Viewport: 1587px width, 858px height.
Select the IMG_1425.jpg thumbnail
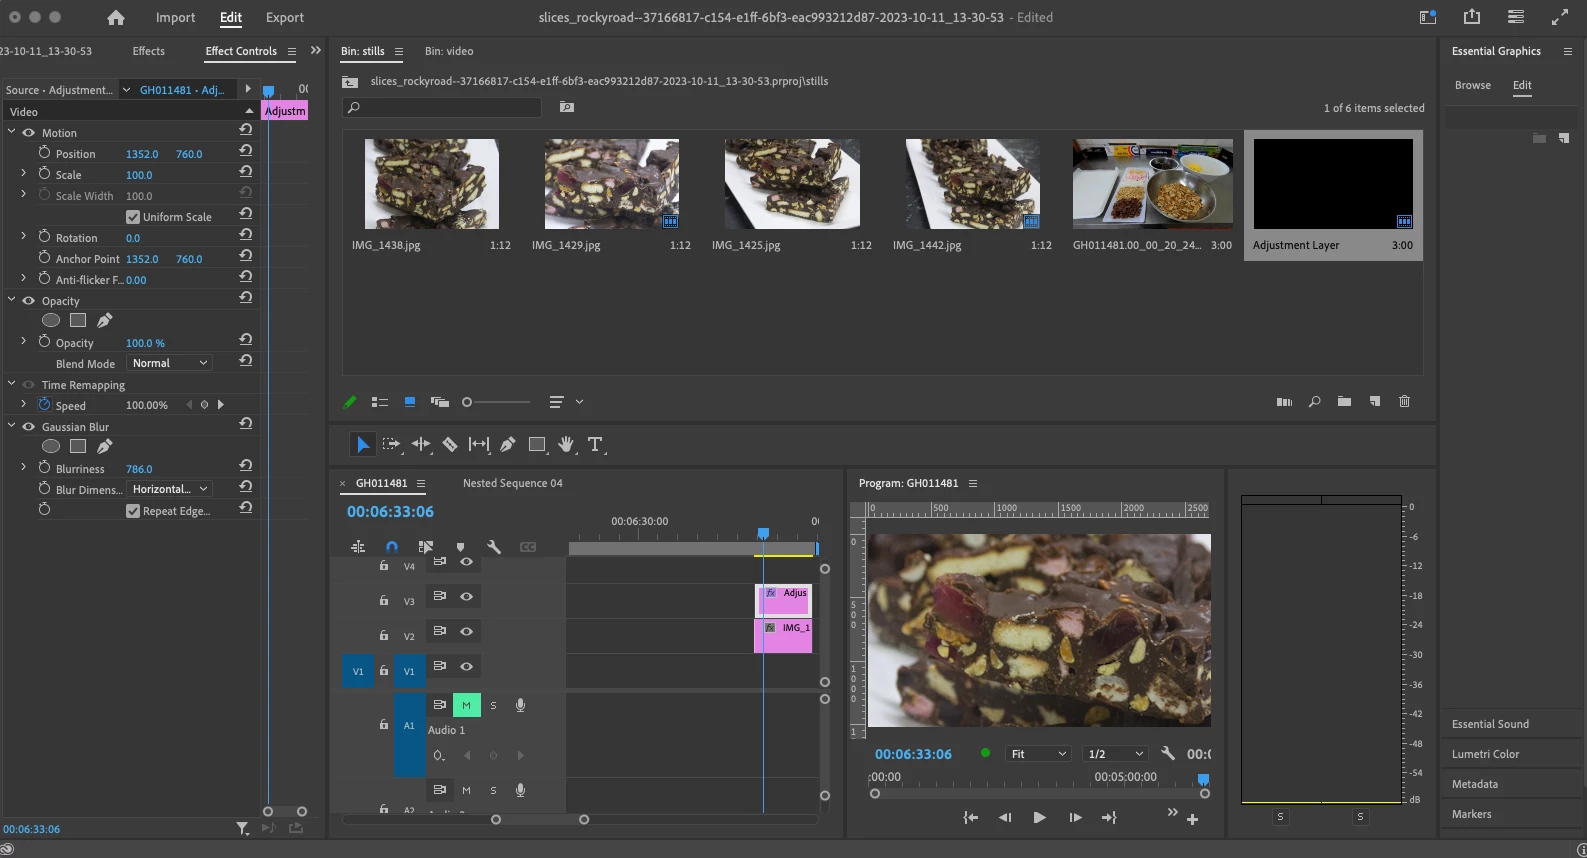click(x=792, y=184)
